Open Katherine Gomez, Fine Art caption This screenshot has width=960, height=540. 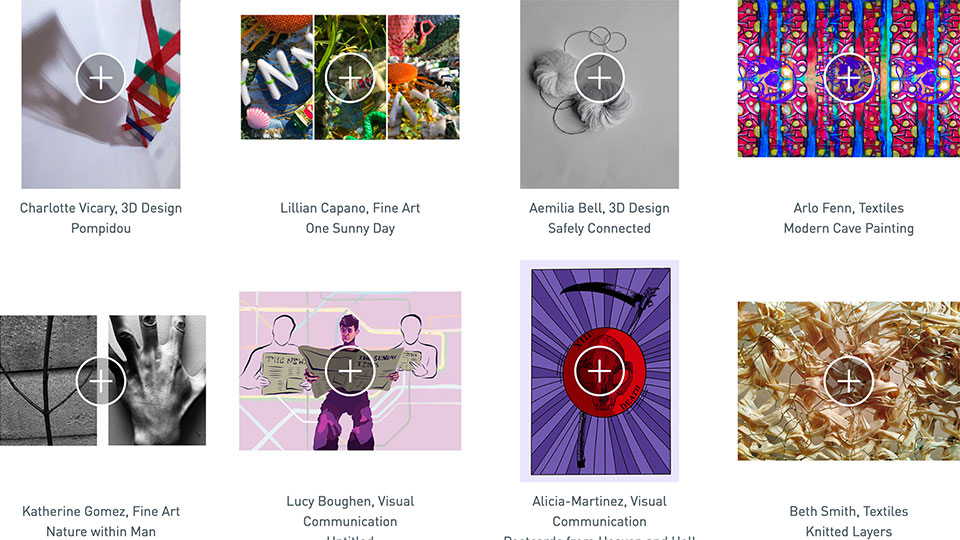tap(101, 511)
